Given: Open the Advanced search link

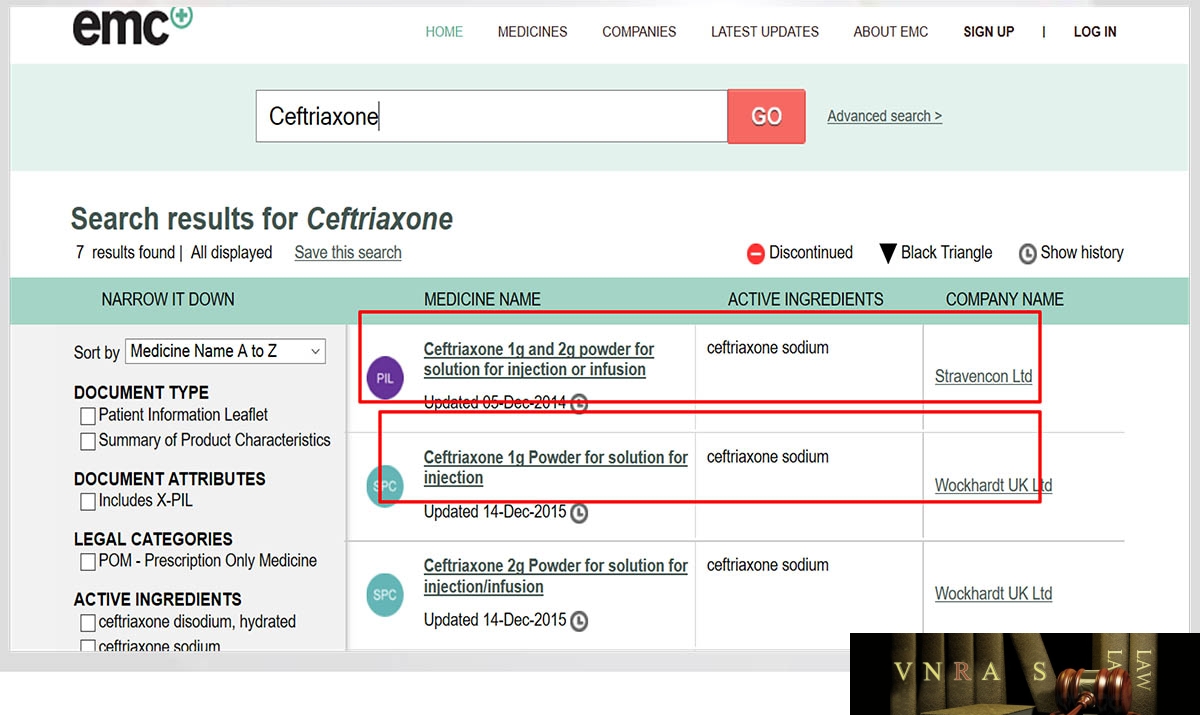Looking at the screenshot, I should (x=884, y=116).
